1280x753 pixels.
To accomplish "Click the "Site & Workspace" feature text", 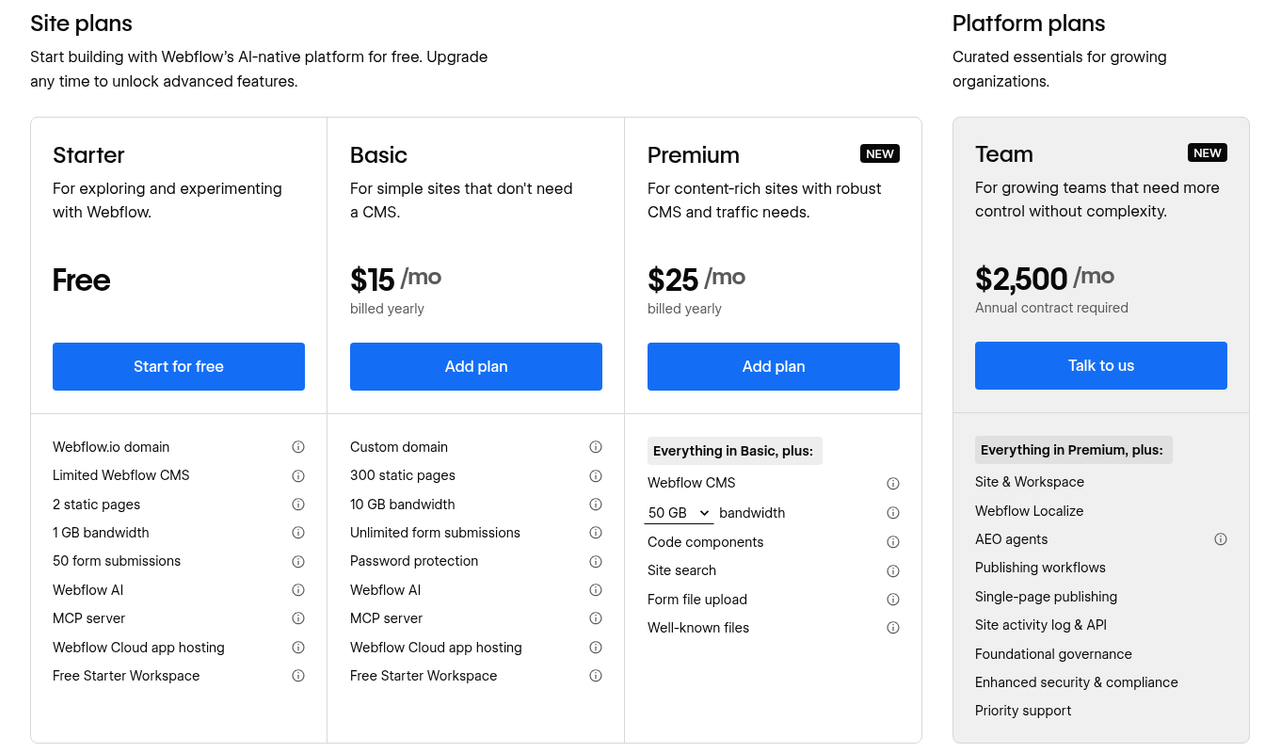I will point(1030,482).
